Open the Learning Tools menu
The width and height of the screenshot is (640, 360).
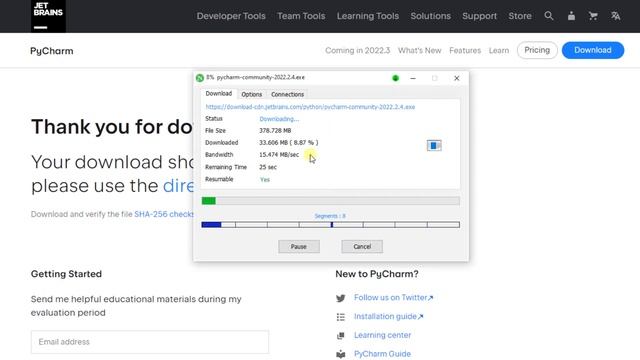pos(368,16)
